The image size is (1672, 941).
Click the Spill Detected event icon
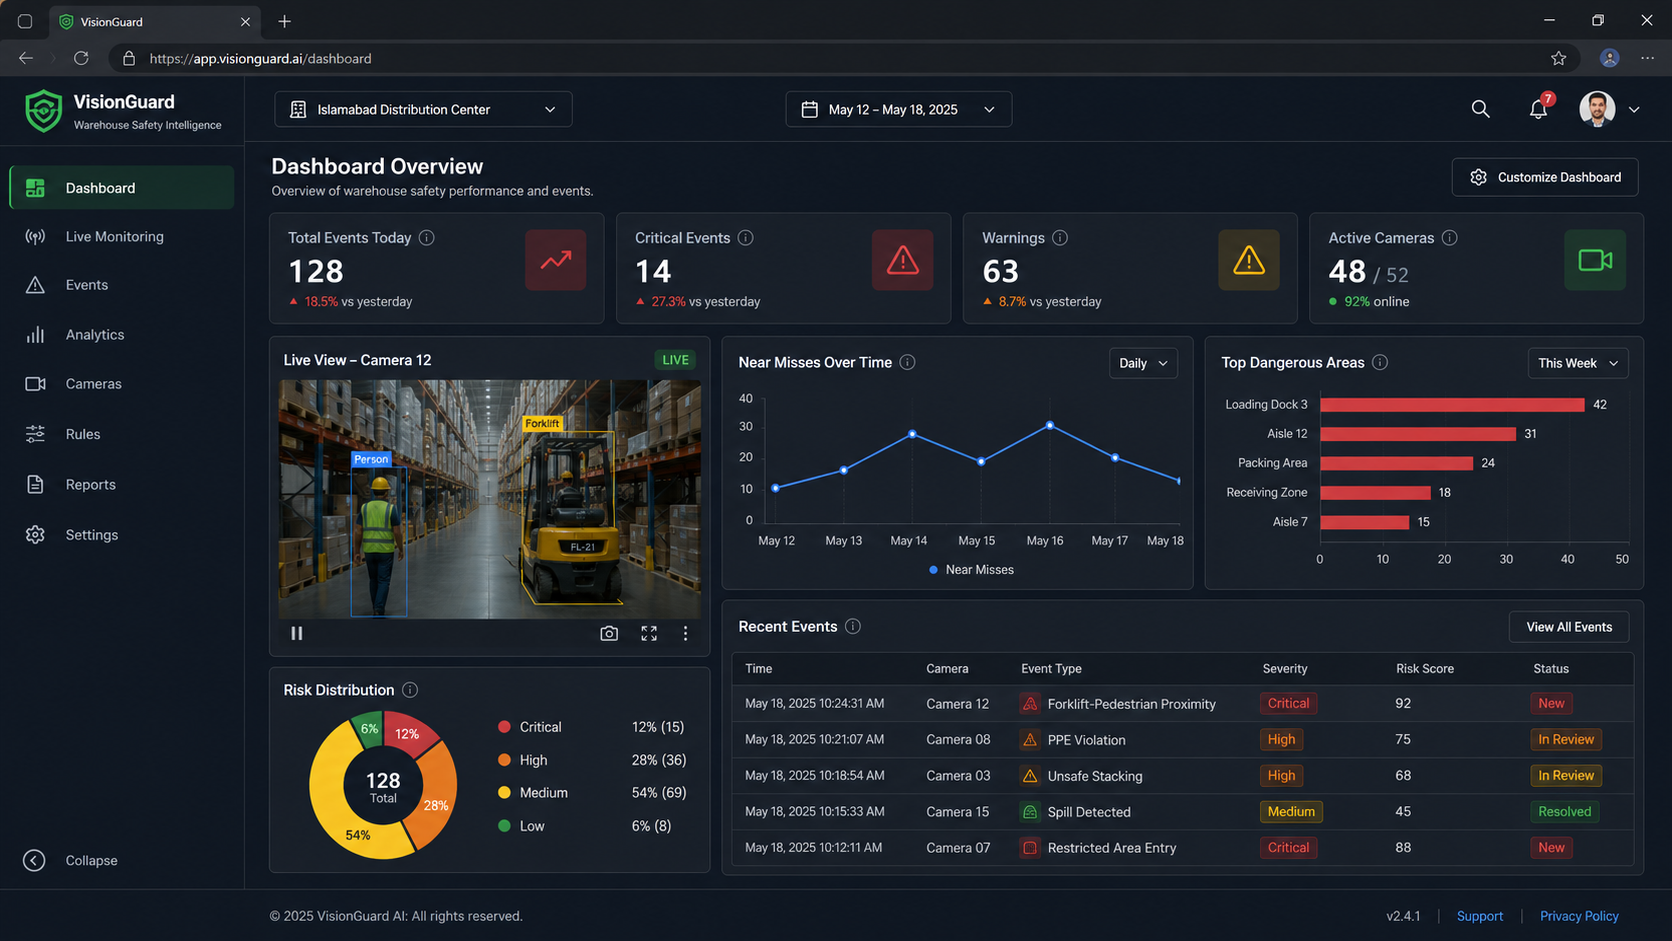[1030, 812]
